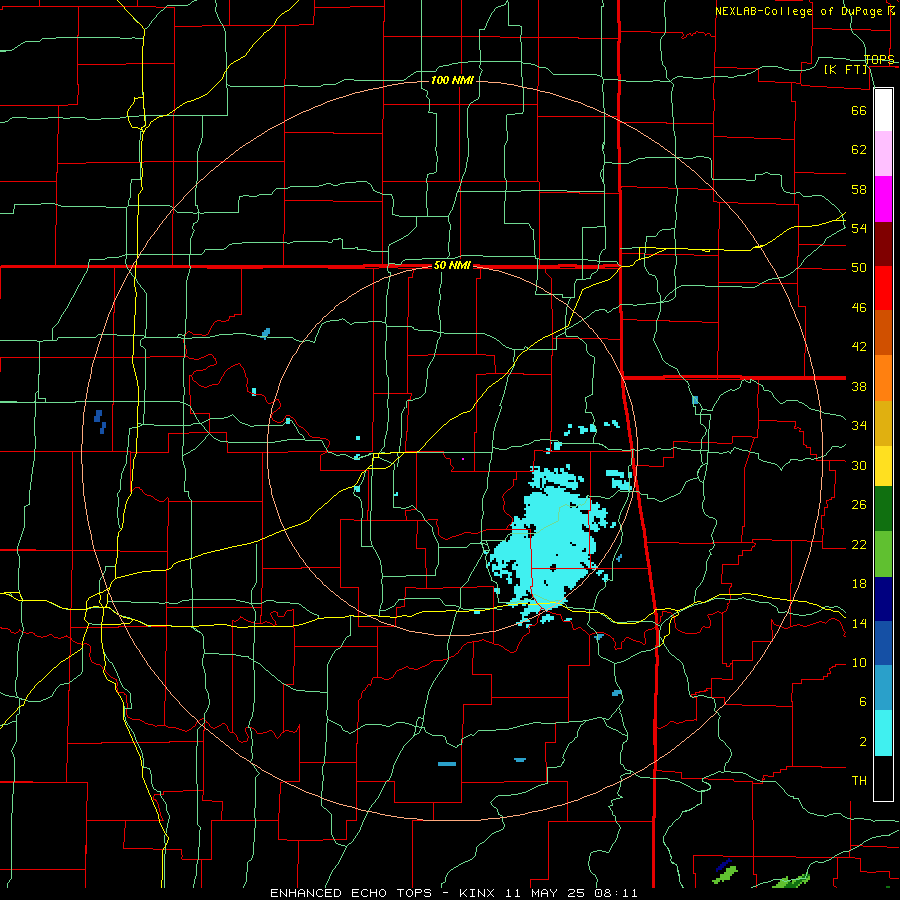
Task: Click the legend value "62"
Action: click(x=859, y=150)
